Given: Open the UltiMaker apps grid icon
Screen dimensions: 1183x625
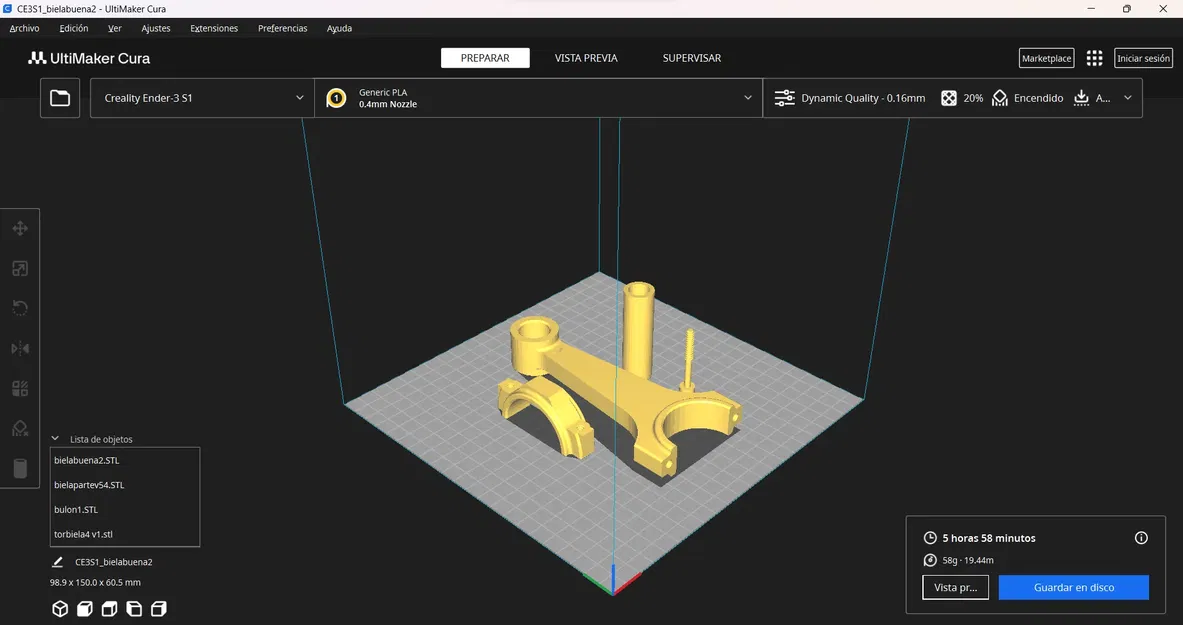Looking at the screenshot, I should [1094, 58].
